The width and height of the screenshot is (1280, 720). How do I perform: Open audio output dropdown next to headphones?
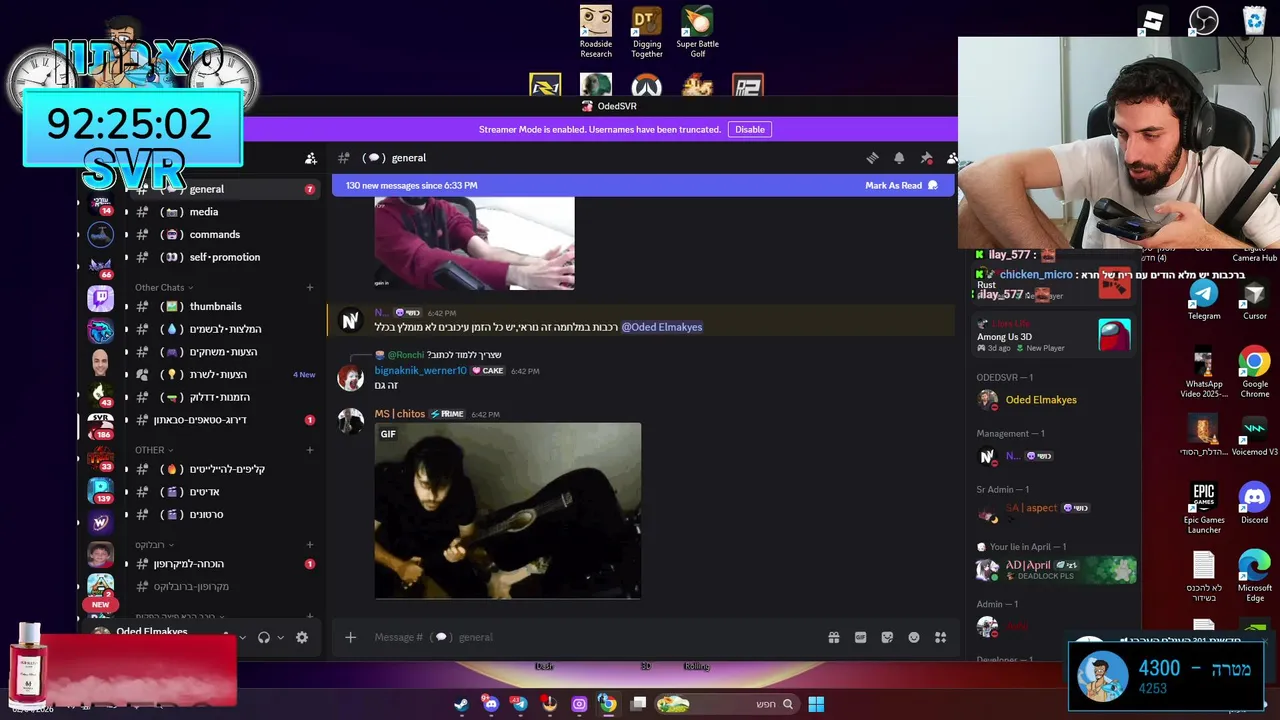280,637
